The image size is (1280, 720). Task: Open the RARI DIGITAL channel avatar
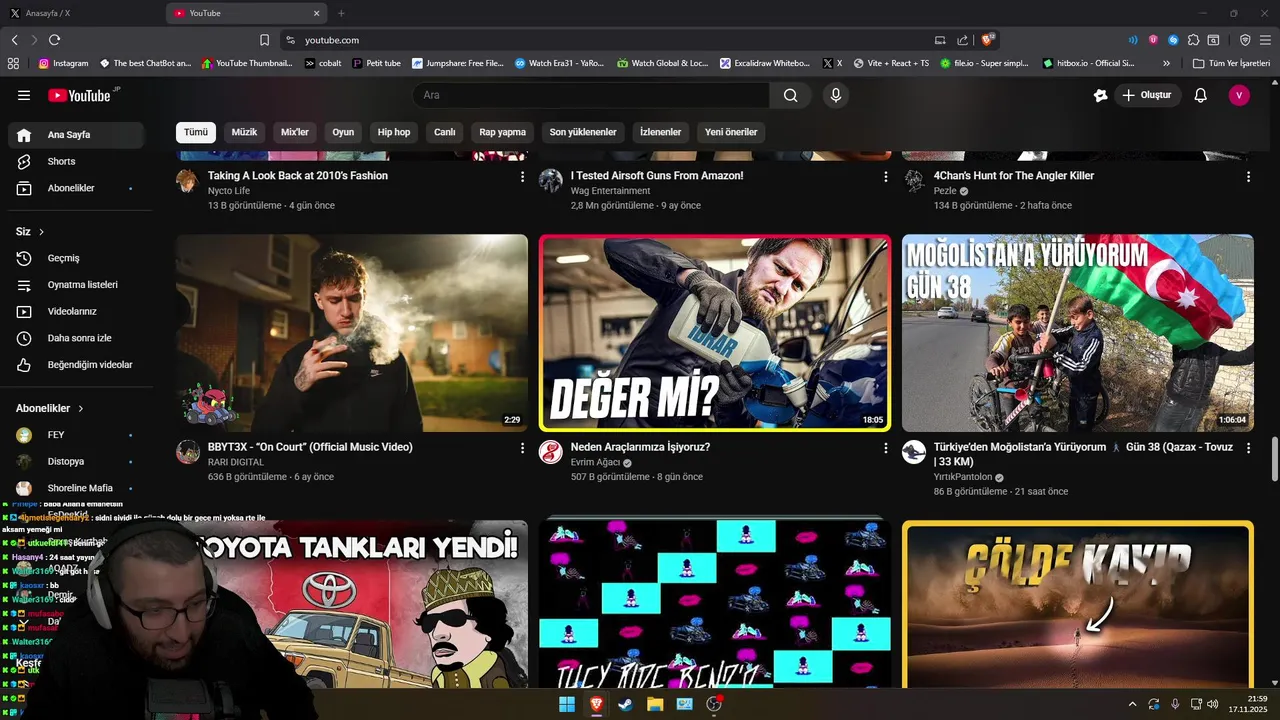click(188, 452)
